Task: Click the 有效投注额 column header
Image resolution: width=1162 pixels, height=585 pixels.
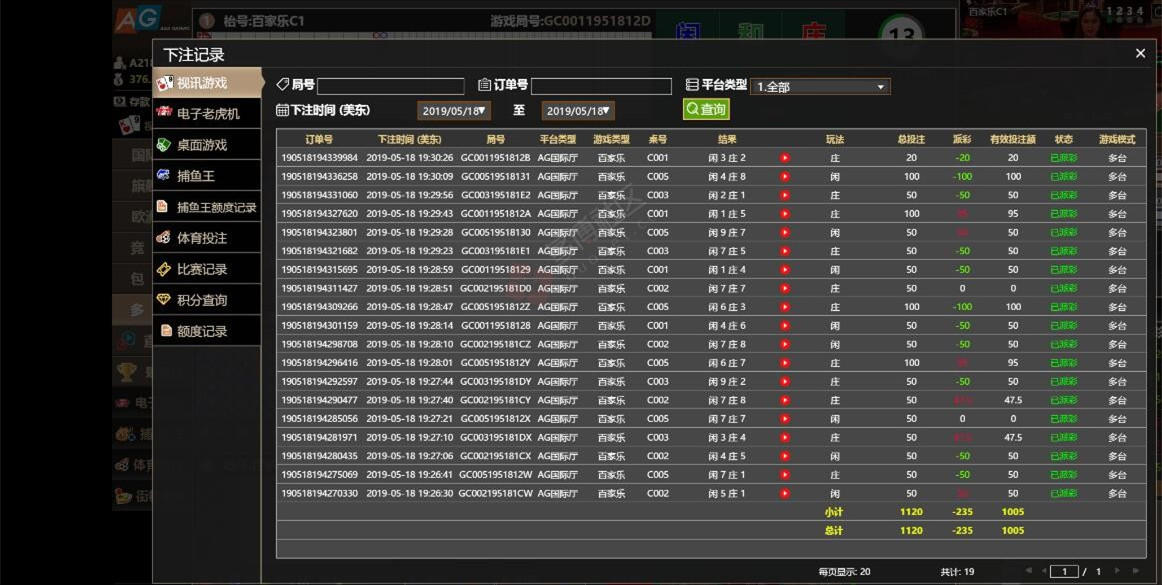Action: pos(1012,139)
